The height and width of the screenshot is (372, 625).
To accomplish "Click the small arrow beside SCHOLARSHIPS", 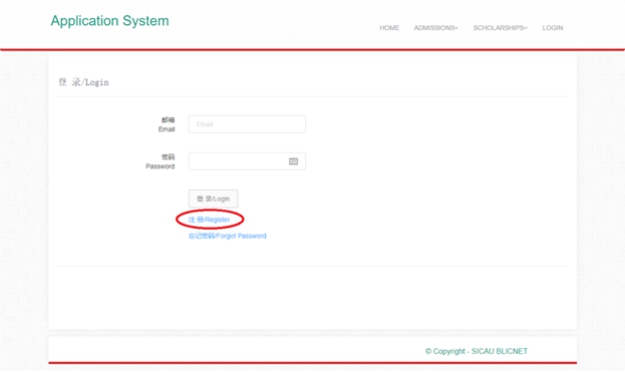I will (x=526, y=28).
